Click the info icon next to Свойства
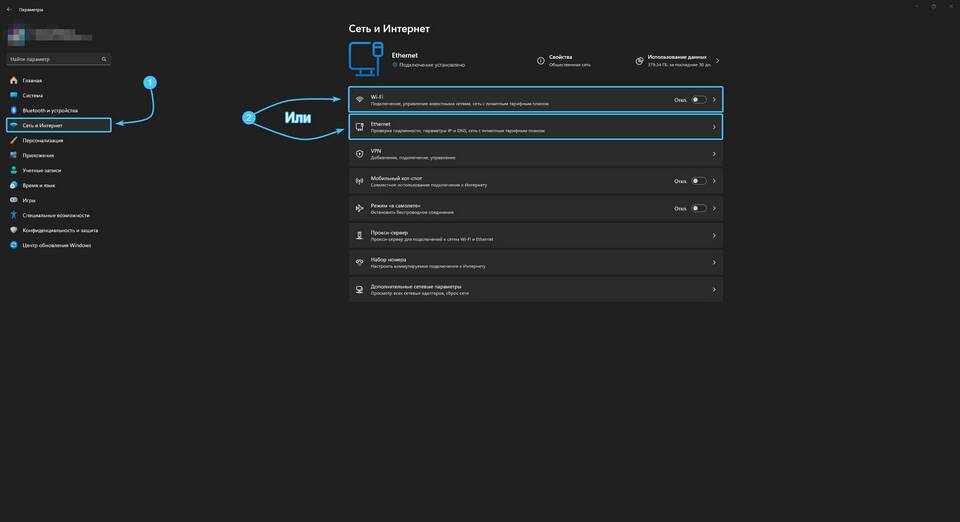960x522 pixels. [x=541, y=61]
